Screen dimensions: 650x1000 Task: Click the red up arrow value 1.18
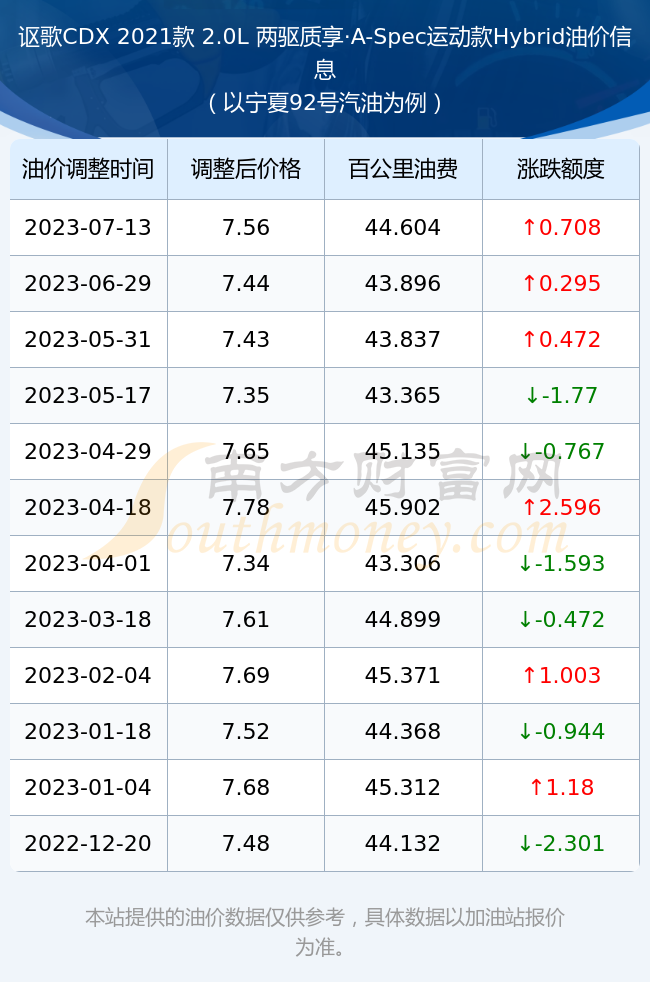[561, 788]
